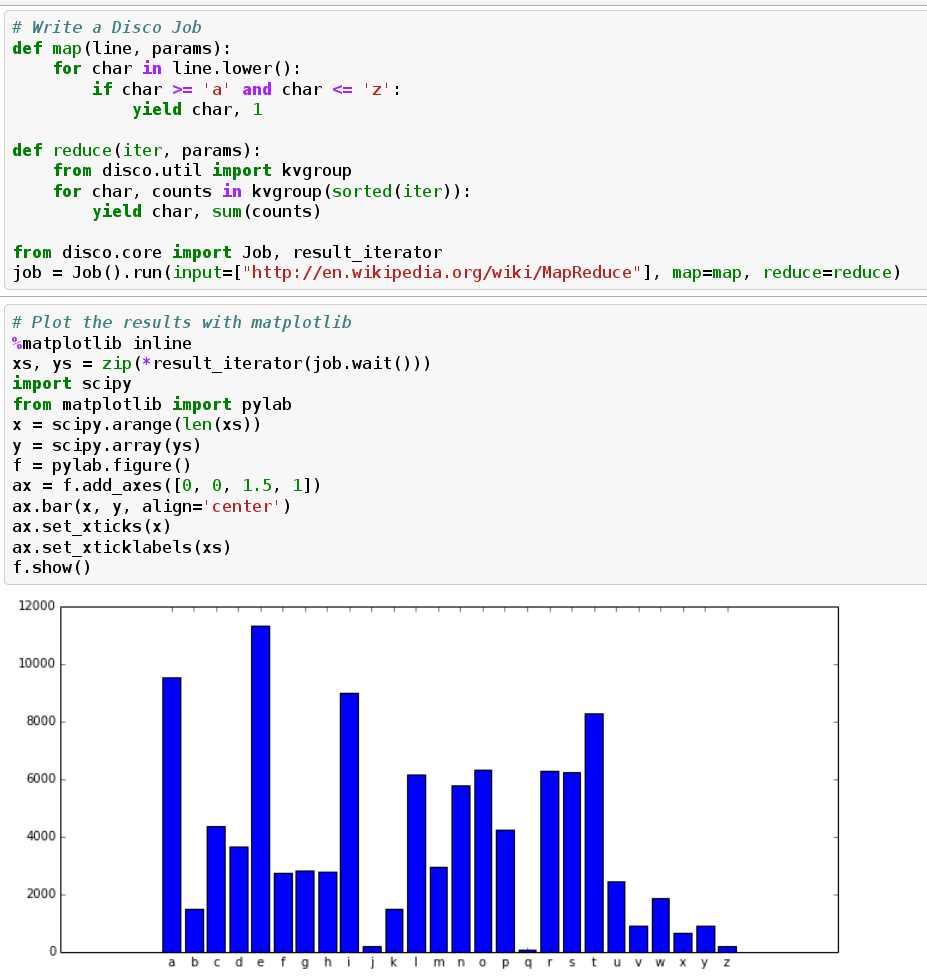Click the 'yield char, sum(counts)' line
This screenshot has width=927, height=979.
(x=207, y=211)
